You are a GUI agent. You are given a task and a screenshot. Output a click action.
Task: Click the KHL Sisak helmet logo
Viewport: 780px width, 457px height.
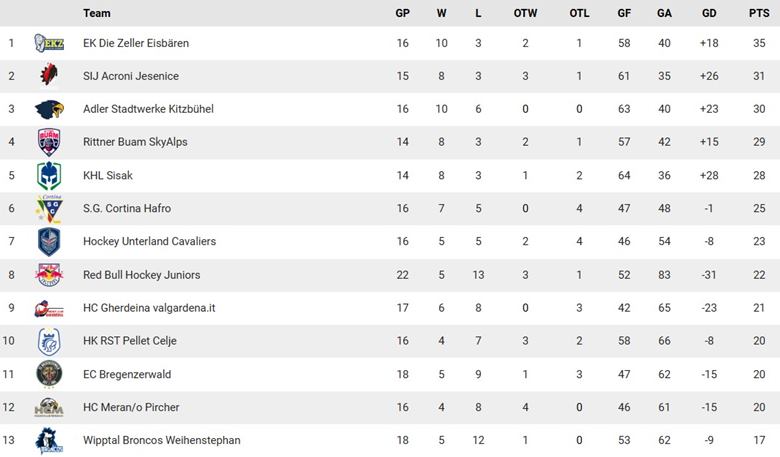[48, 175]
